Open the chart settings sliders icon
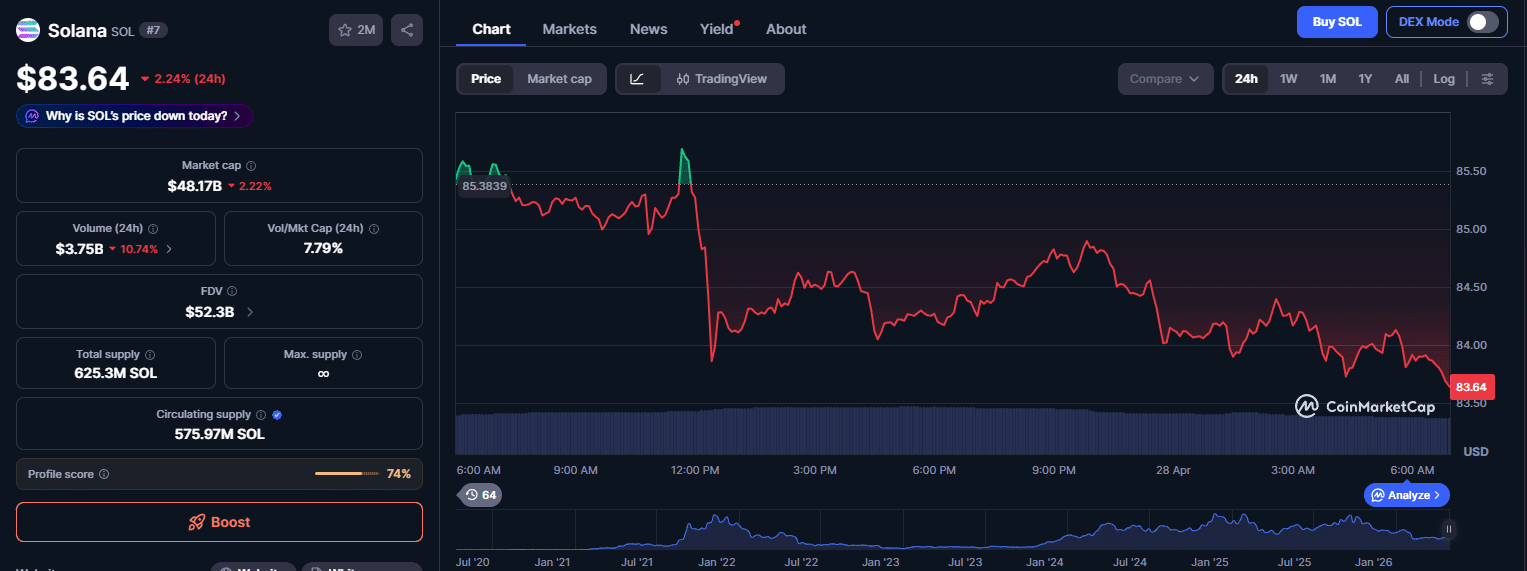The width and height of the screenshot is (1527, 571). (1488, 79)
